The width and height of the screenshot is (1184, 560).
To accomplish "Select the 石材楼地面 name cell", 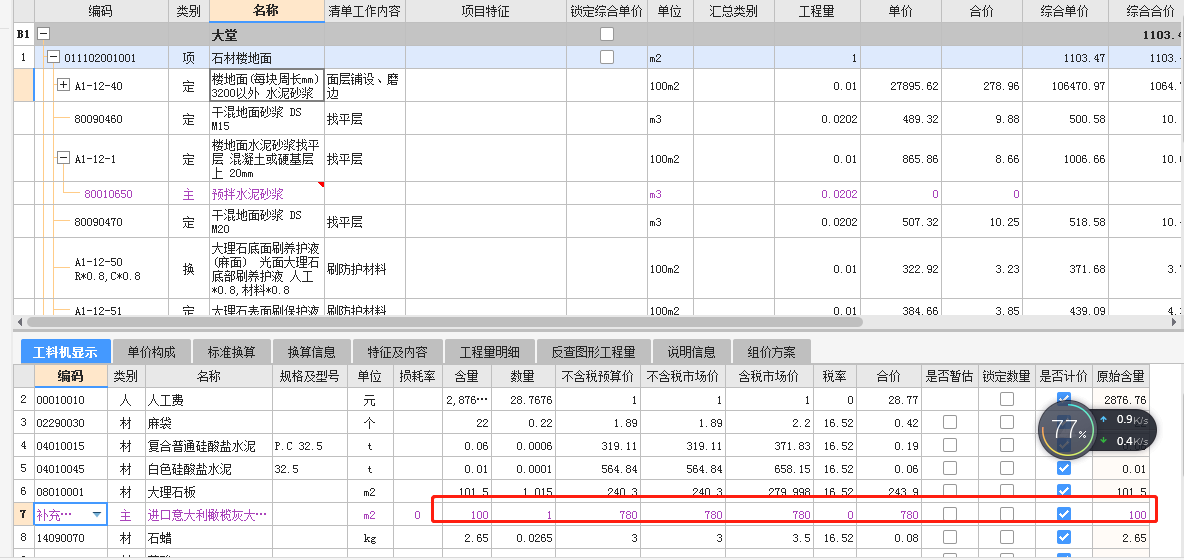I will tap(267, 58).
